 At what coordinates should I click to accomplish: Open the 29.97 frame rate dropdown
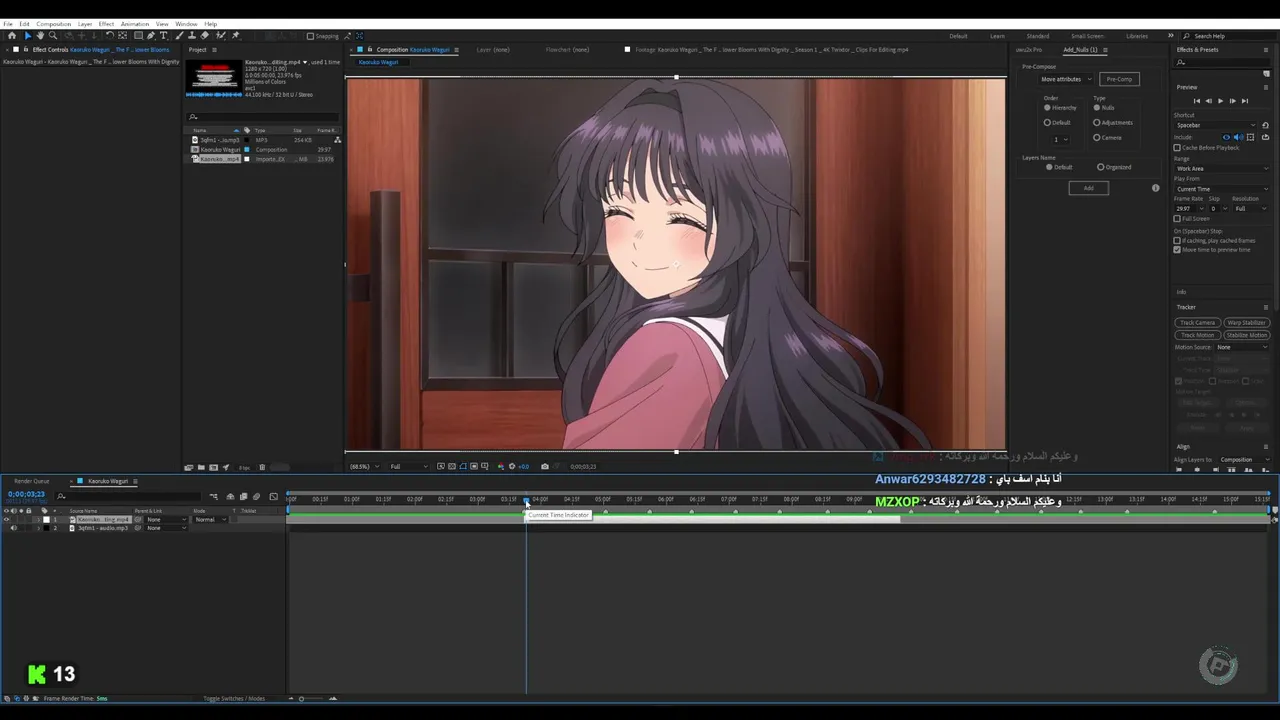click(x=1189, y=208)
